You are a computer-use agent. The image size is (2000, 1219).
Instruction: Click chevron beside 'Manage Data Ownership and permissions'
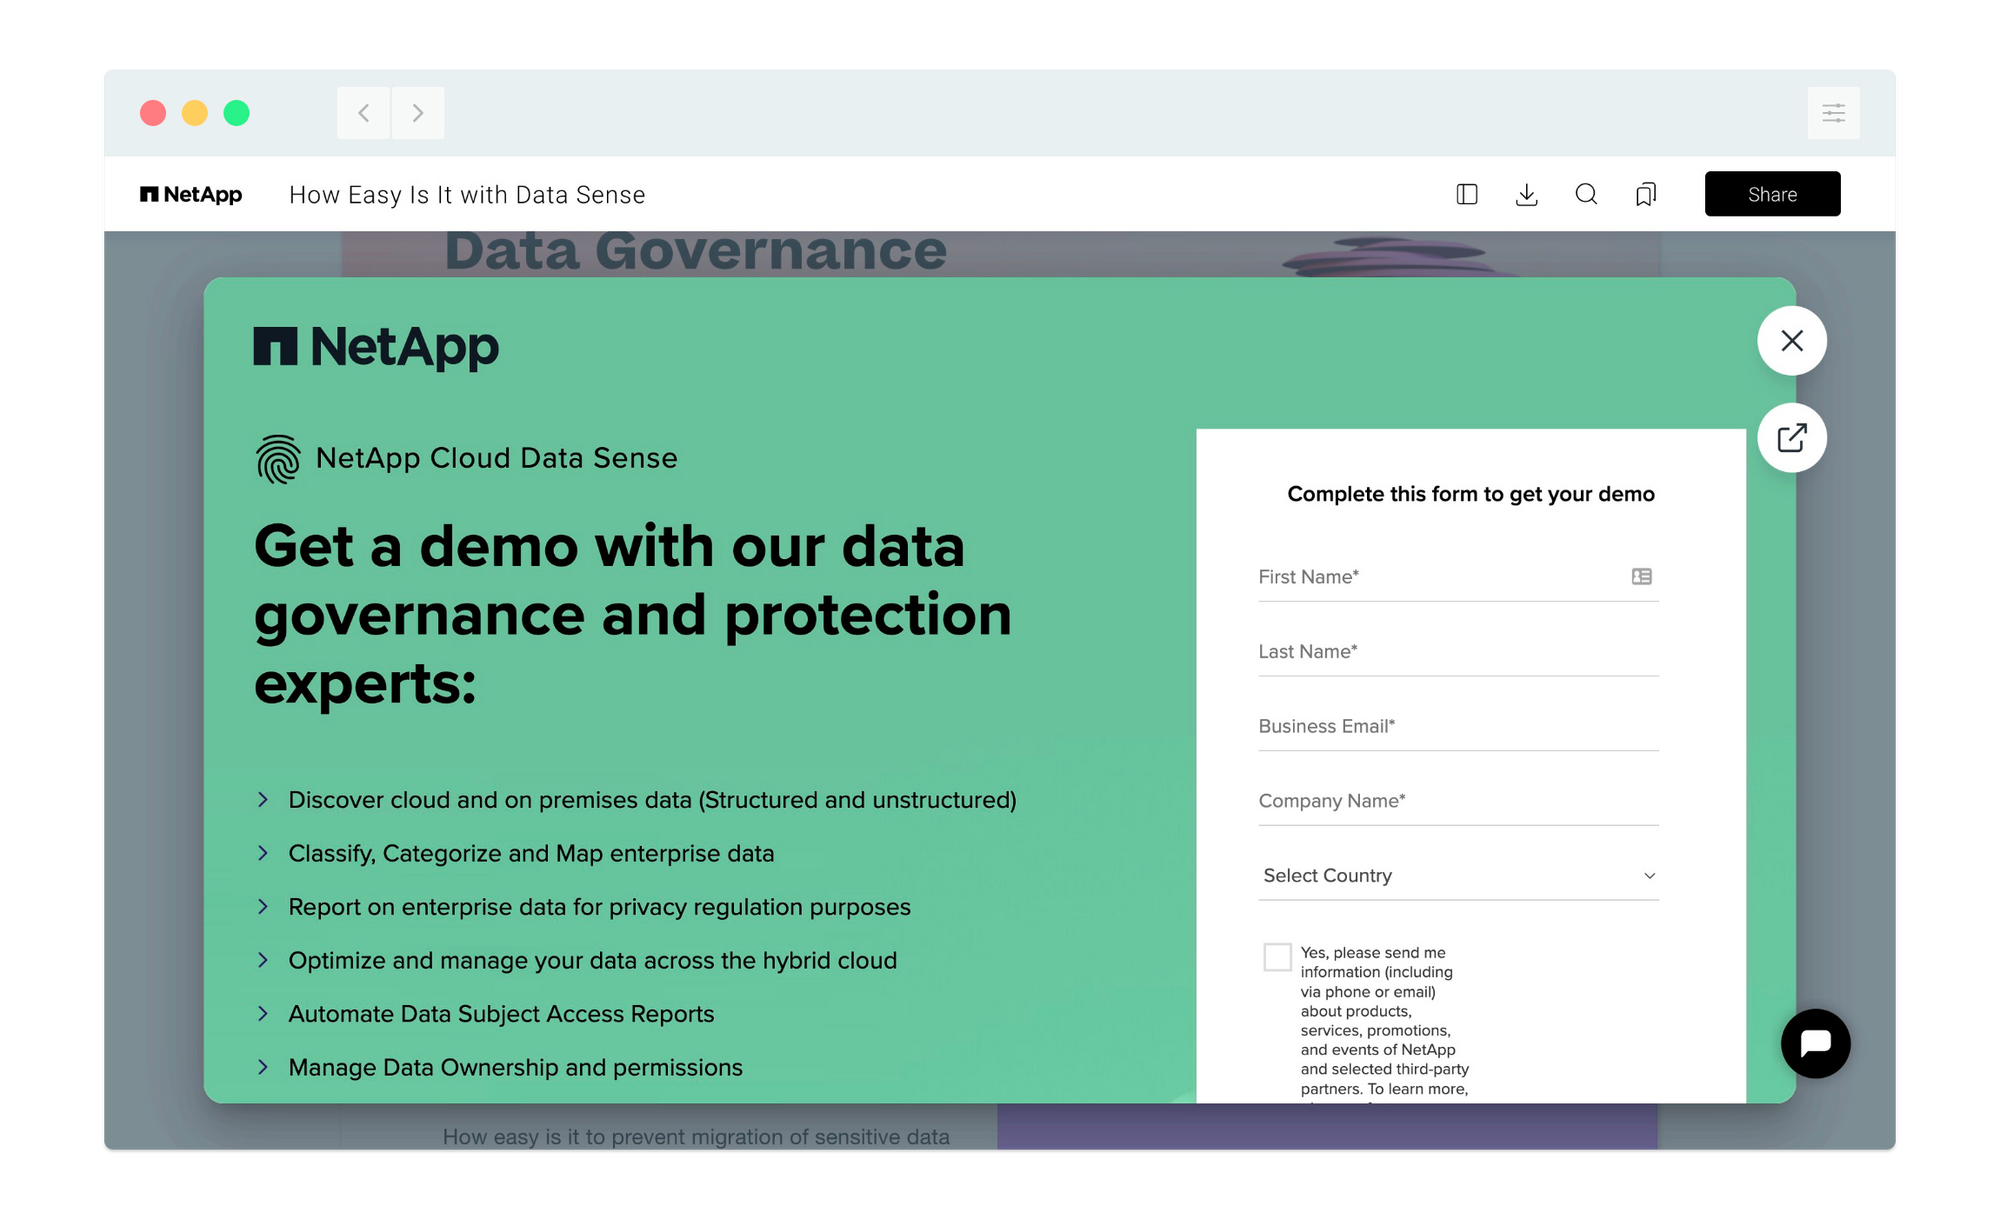point(263,1067)
